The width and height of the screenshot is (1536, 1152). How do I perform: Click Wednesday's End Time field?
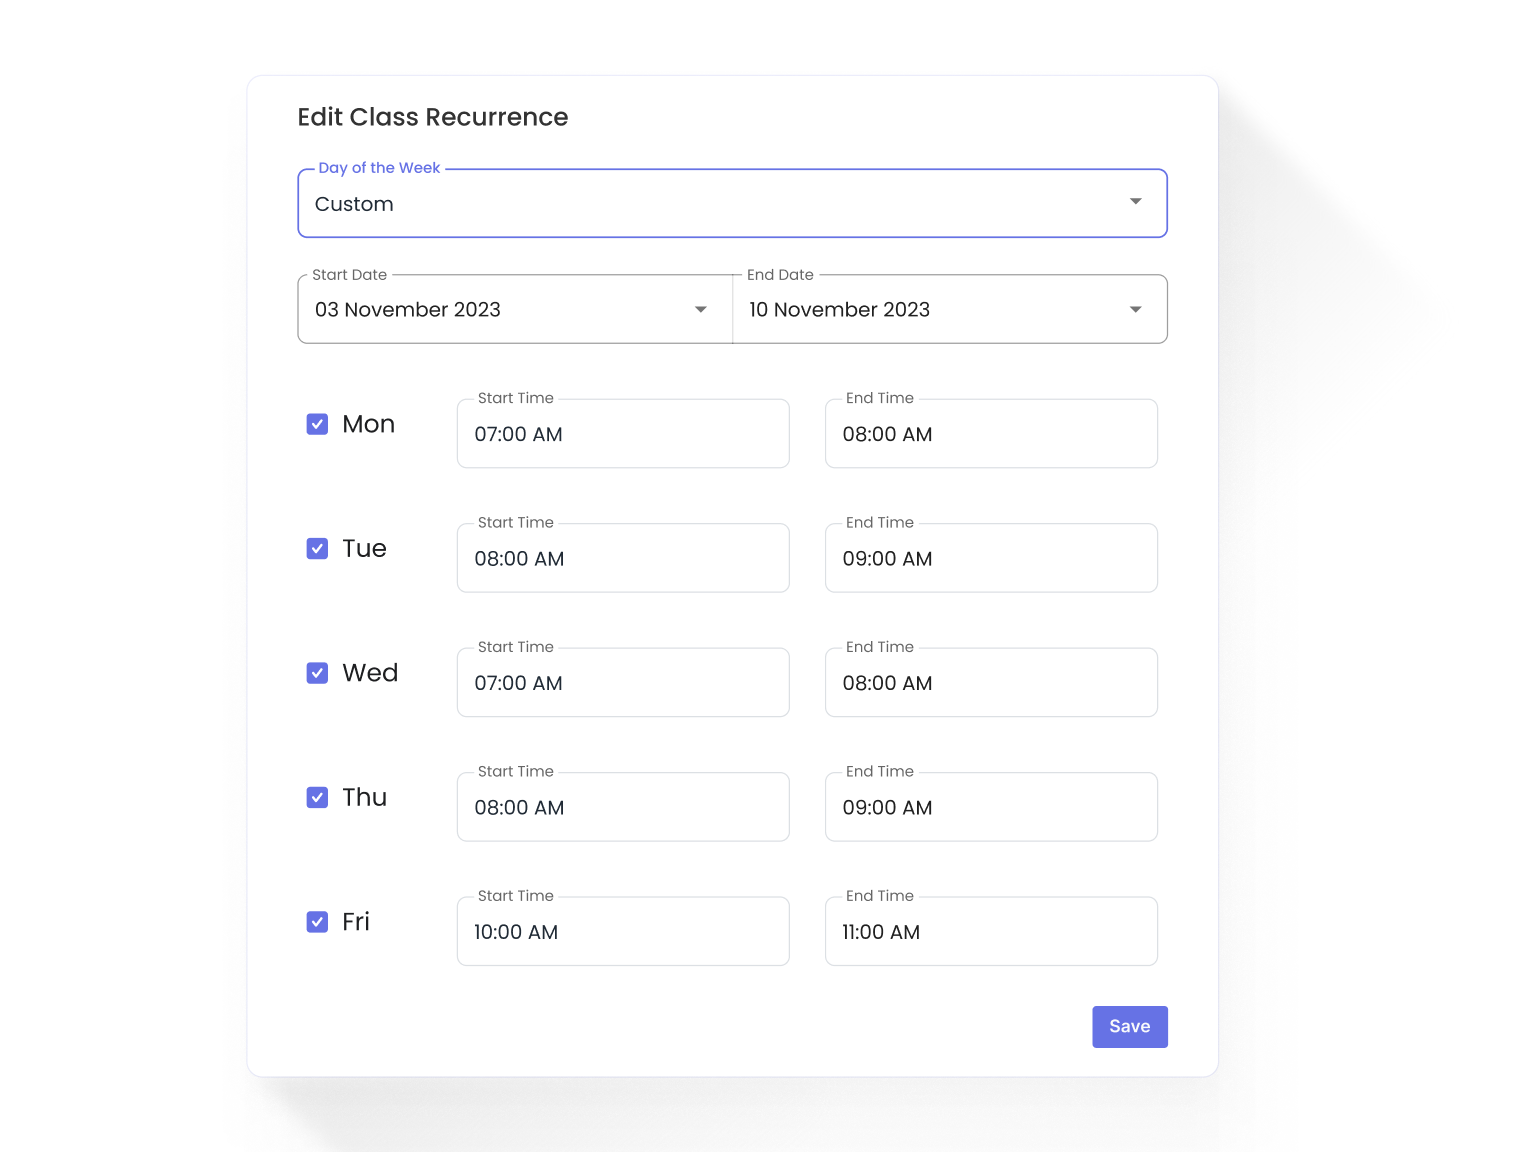(x=990, y=682)
